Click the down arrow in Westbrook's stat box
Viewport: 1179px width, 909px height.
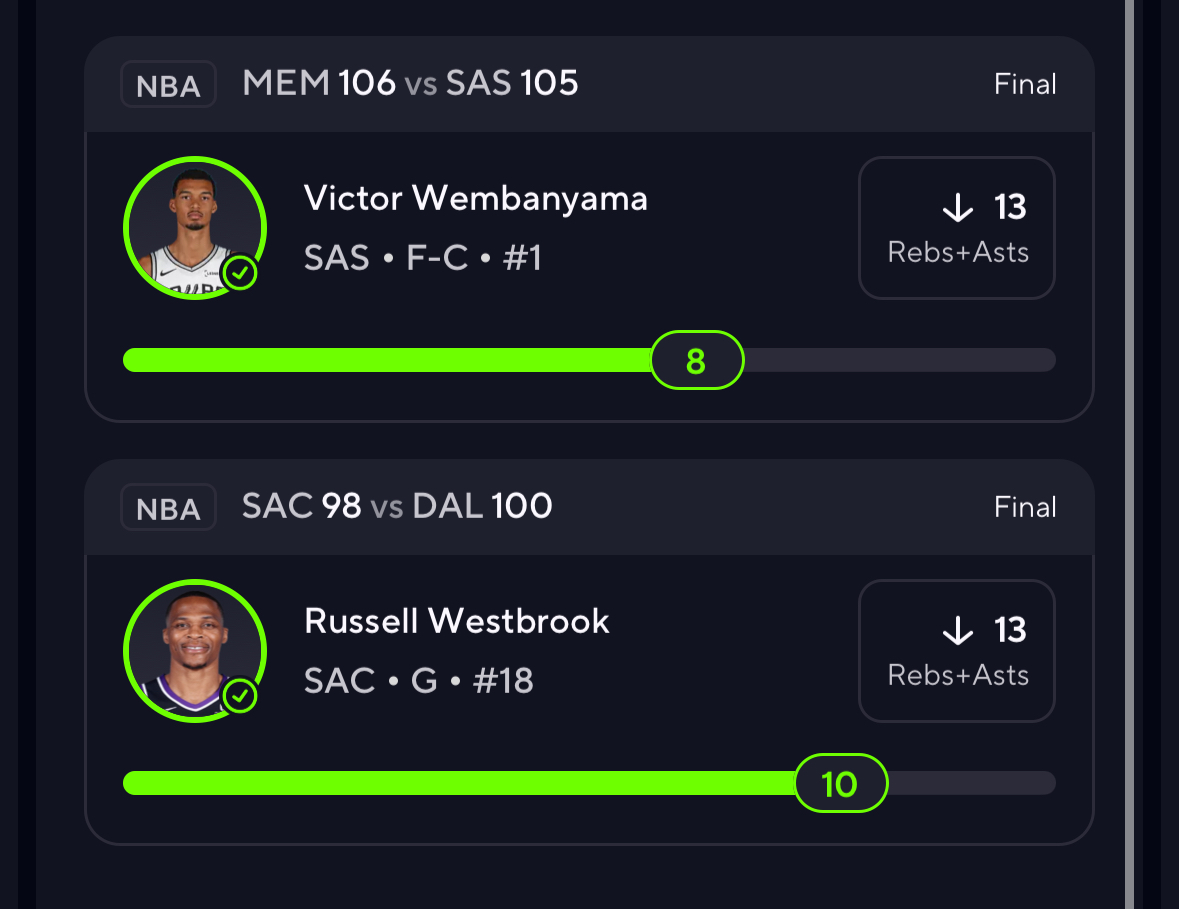(957, 631)
